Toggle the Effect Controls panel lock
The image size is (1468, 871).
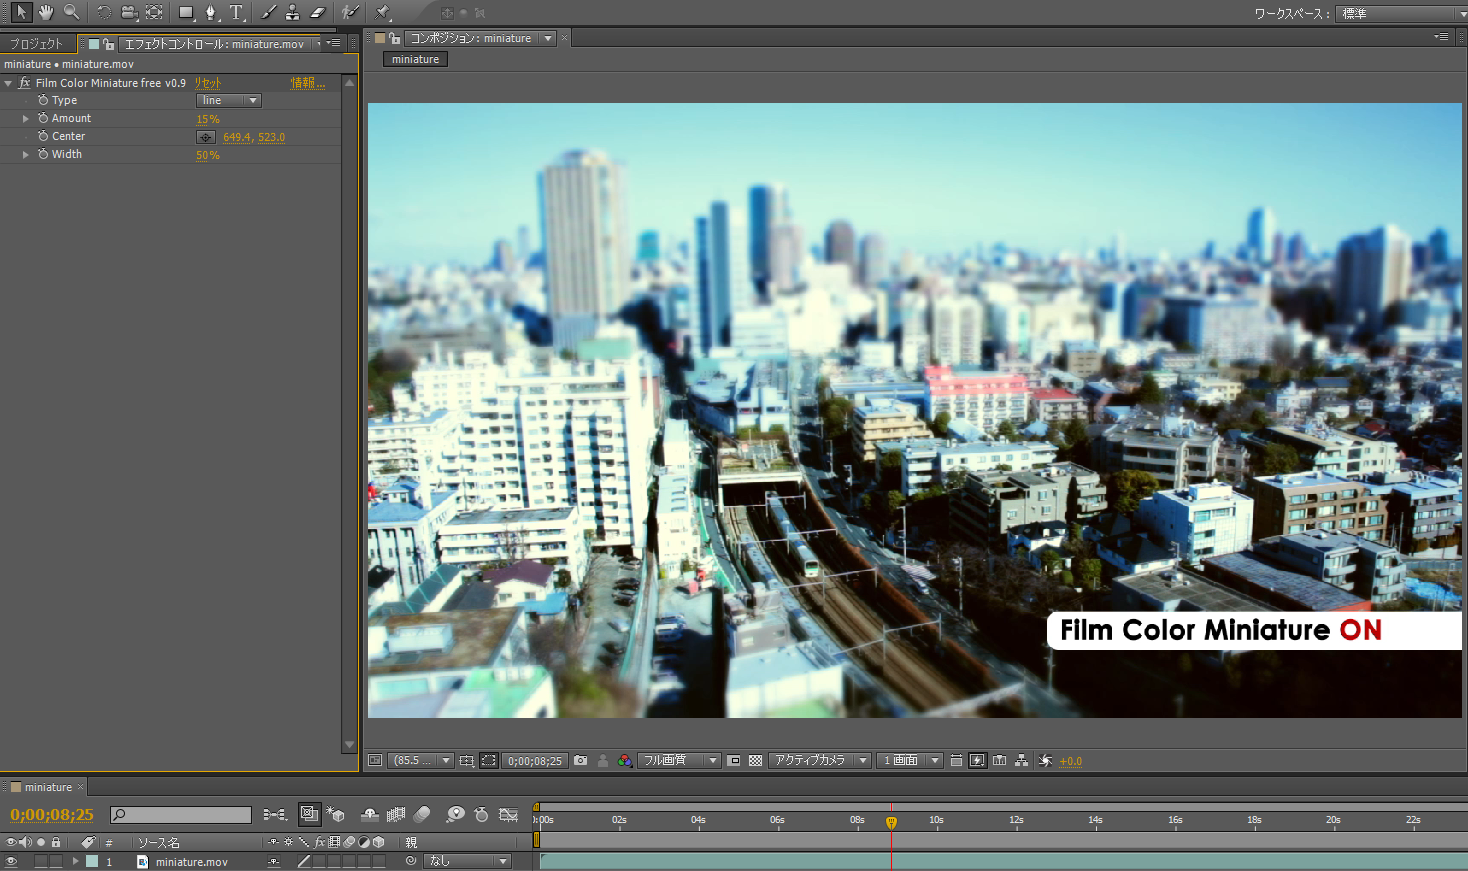click(108, 44)
